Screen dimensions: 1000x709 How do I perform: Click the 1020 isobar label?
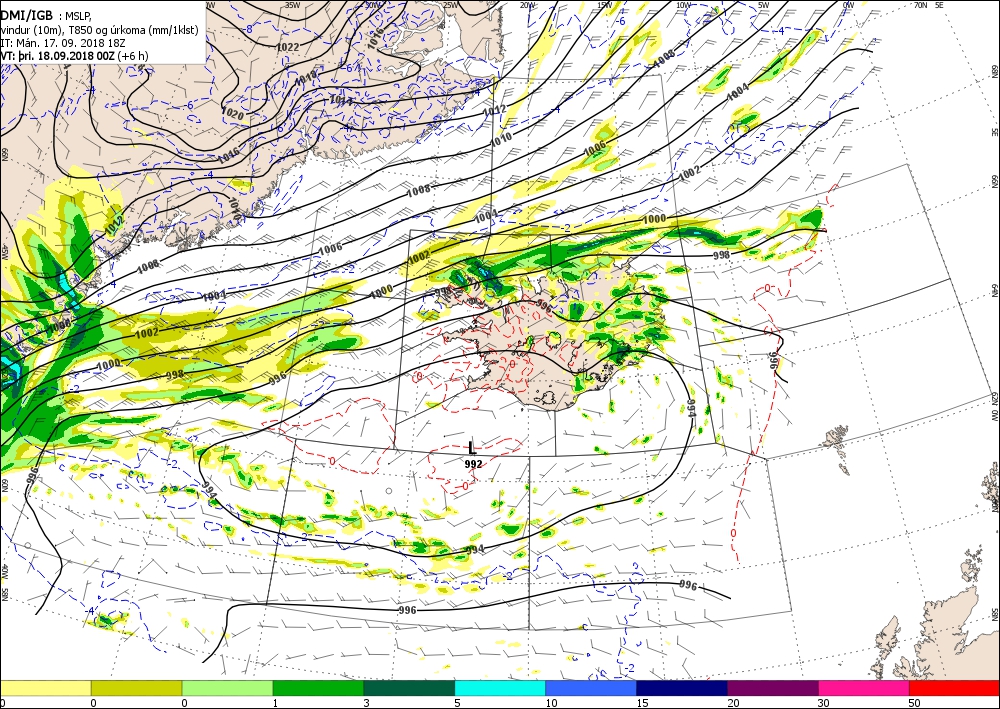232,114
